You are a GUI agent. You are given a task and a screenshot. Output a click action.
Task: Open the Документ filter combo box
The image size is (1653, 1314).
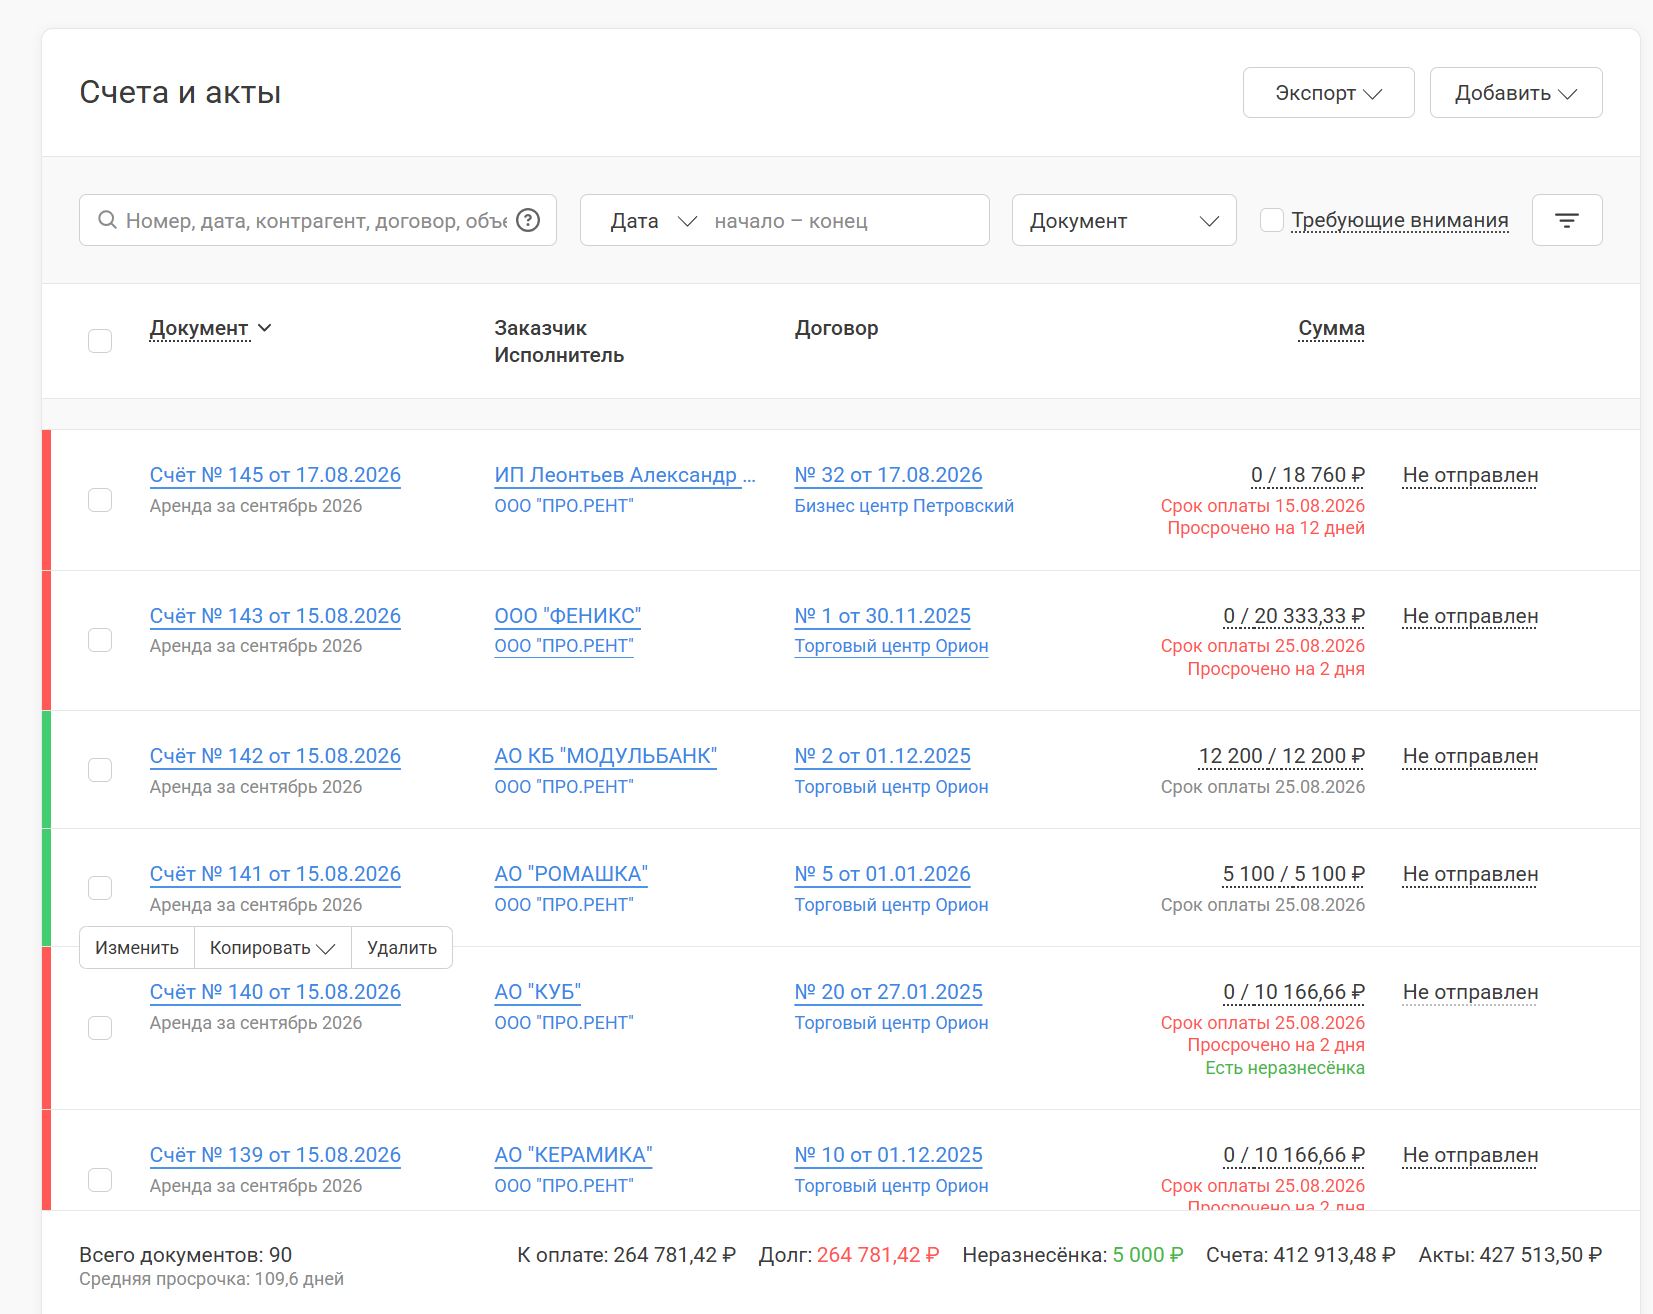coord(1124,220)
